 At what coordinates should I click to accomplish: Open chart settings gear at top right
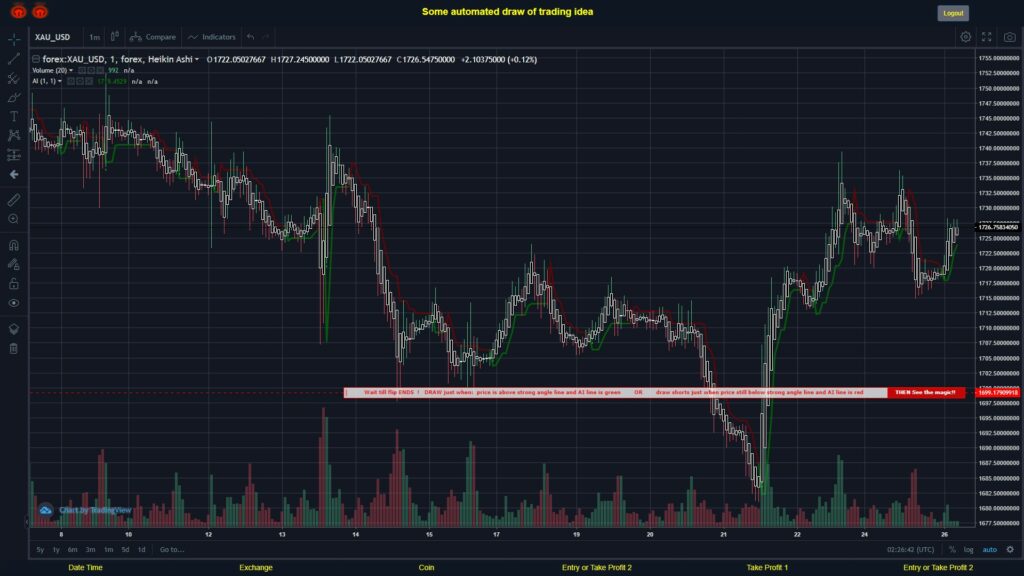click(965, 37)
